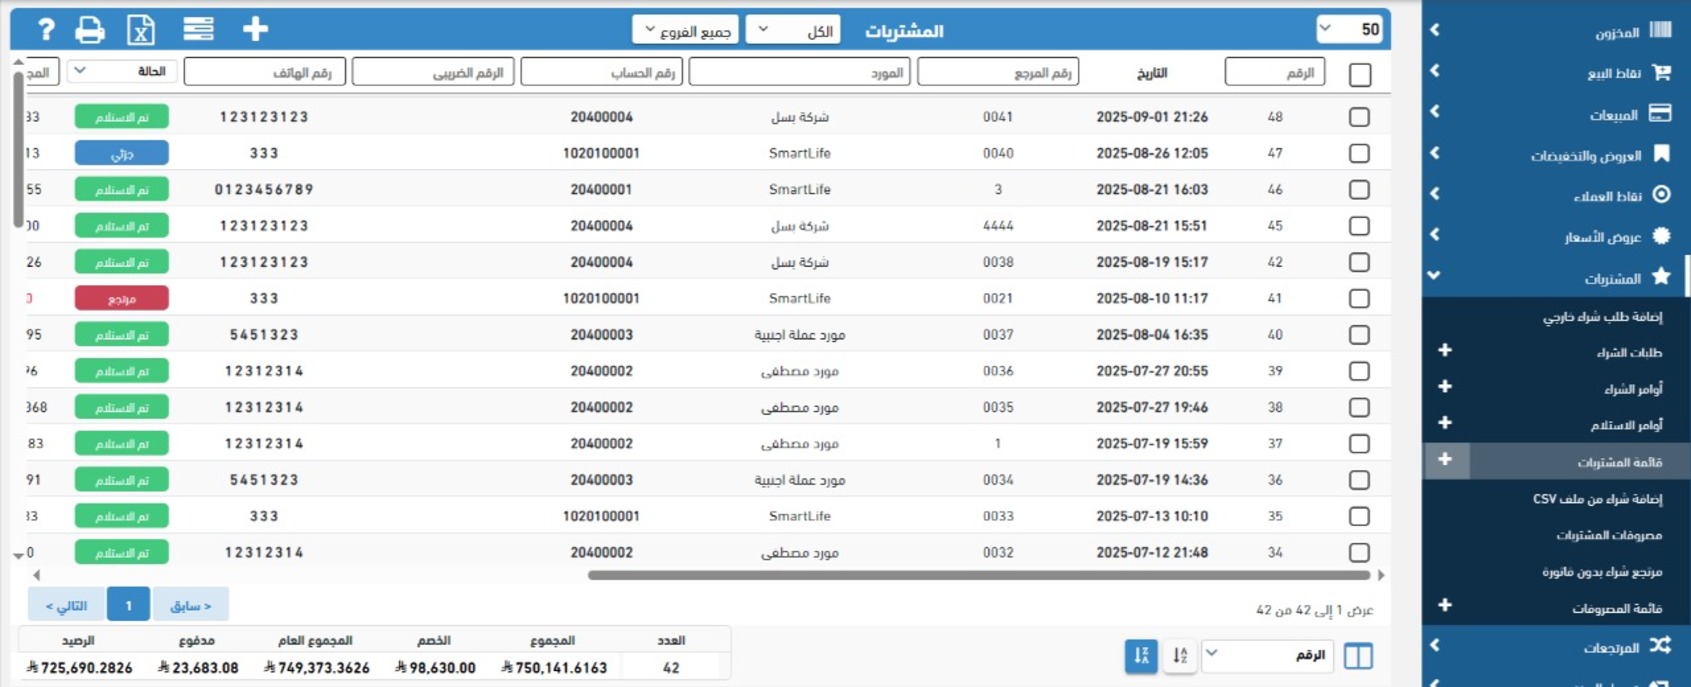1691x687 pixels.
Task: Select مصروفات المشتريات in the sidebar
Action: pyautogui.click(x=1608, y=535)
